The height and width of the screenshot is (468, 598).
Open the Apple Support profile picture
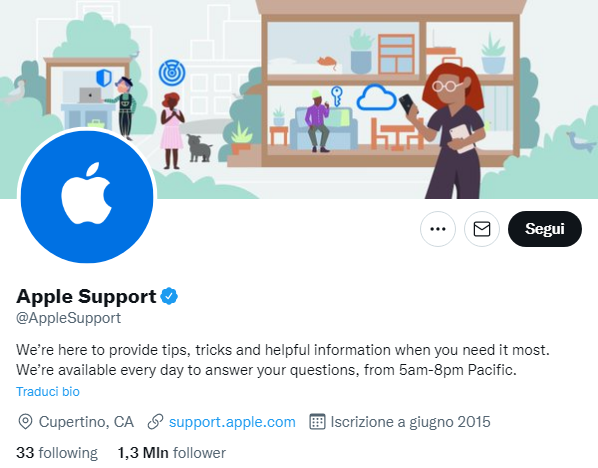[87, 197]
